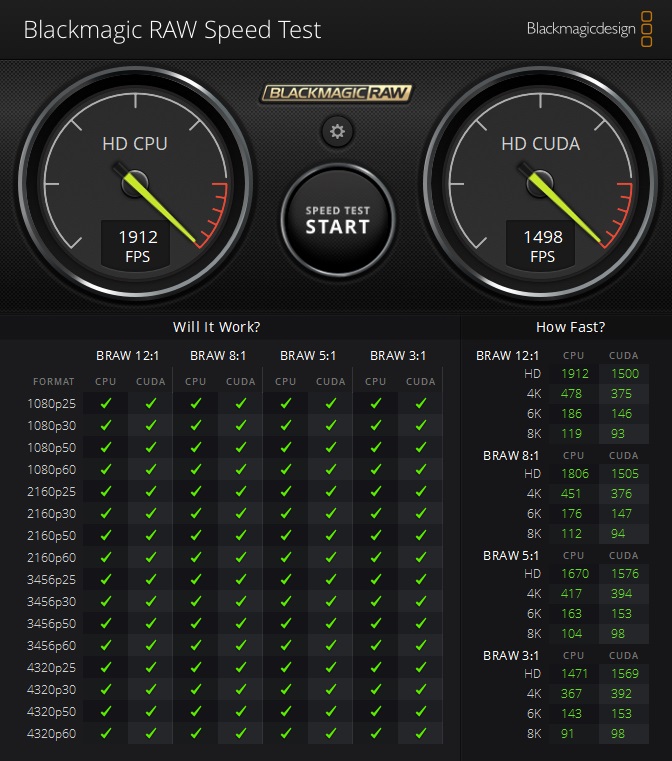The image size is (672, 761).
Task: Click the 2160p30 BRAW 8:1 CUDA checkmark
Action: click(x=241, y=513)
